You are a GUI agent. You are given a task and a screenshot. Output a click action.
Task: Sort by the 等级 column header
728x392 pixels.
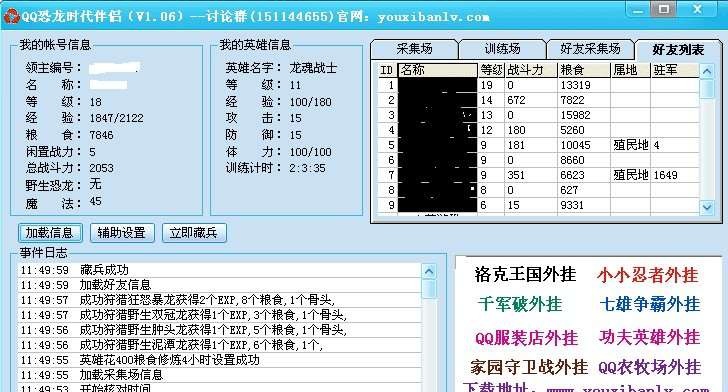(x=492, y=70)
